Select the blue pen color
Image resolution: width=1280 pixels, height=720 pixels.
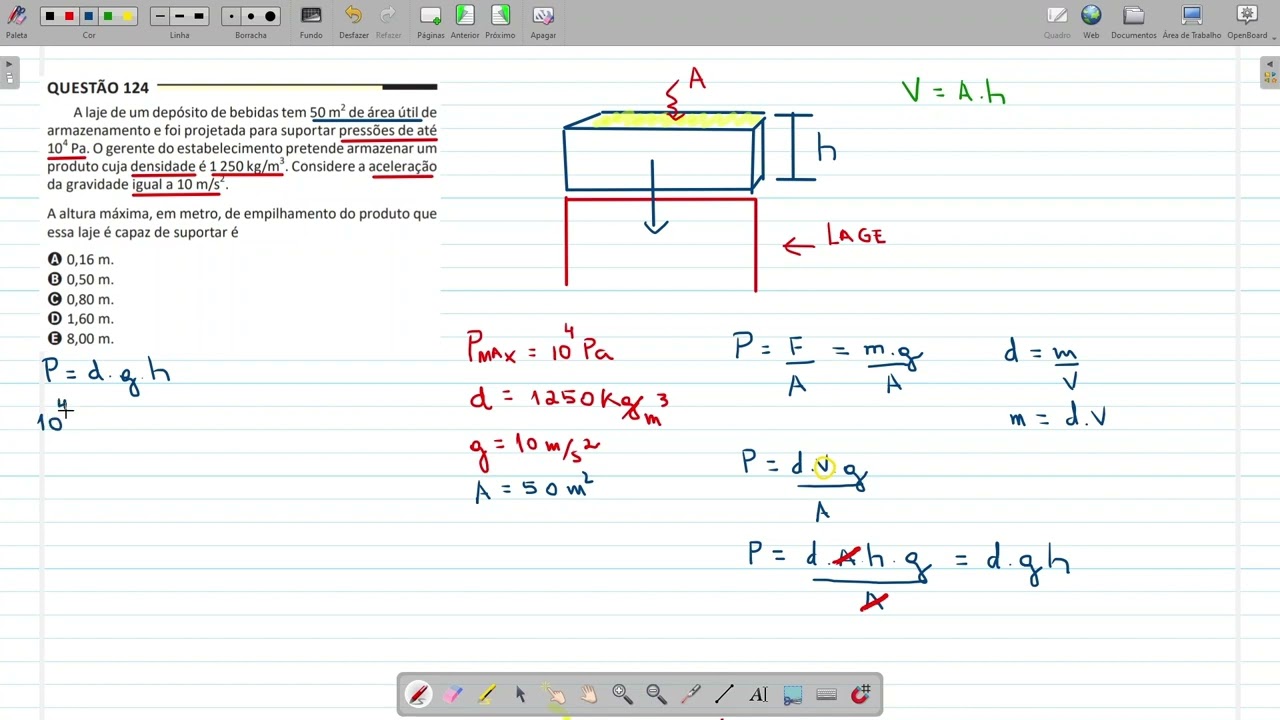89,16
